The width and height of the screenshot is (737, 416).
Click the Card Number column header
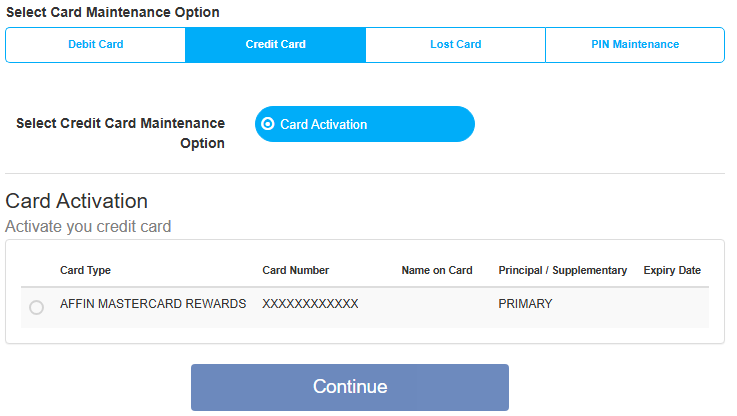tap(296, 270)
